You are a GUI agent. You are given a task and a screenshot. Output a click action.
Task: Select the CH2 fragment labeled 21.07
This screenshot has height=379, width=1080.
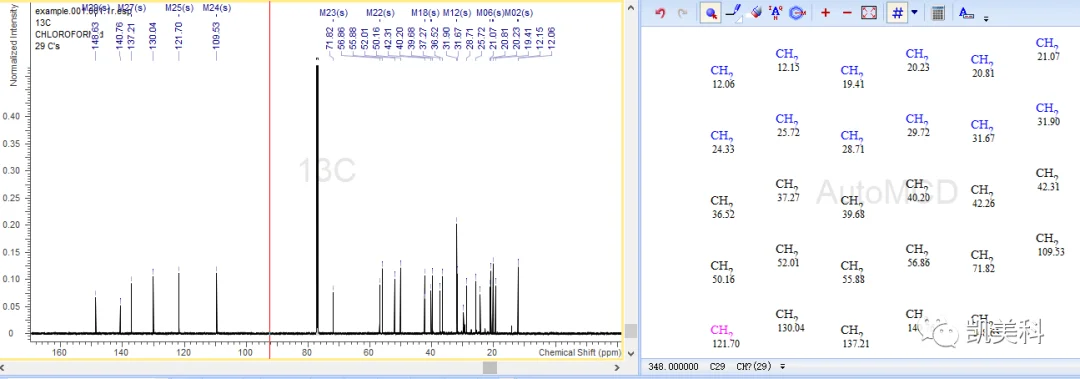click(x=1048, y=49)
